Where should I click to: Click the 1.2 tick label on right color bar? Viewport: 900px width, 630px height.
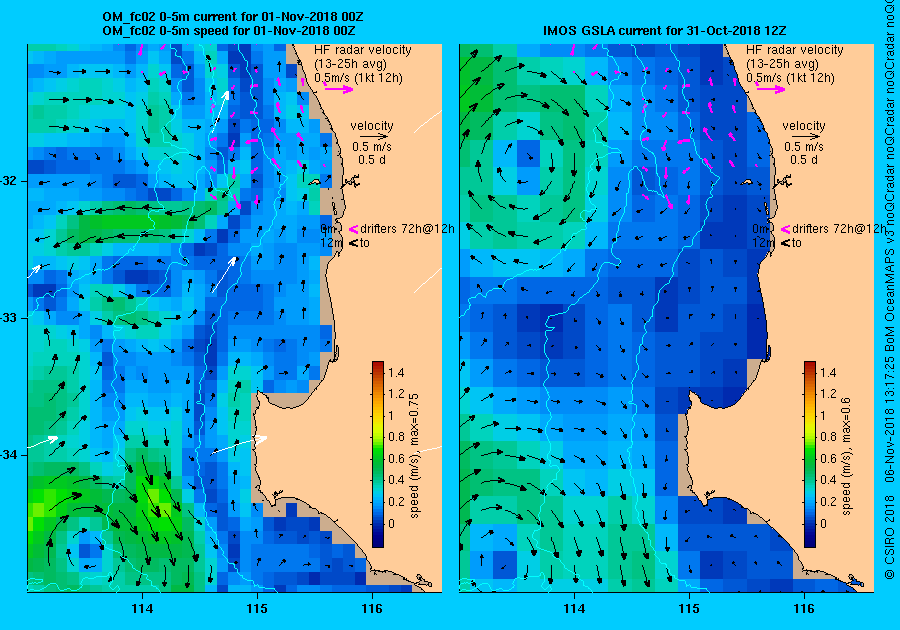pos(828,394)
